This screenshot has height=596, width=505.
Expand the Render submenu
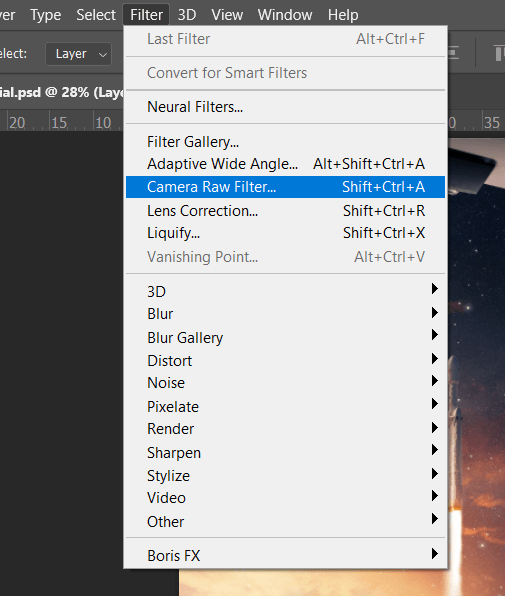point(285,429)
